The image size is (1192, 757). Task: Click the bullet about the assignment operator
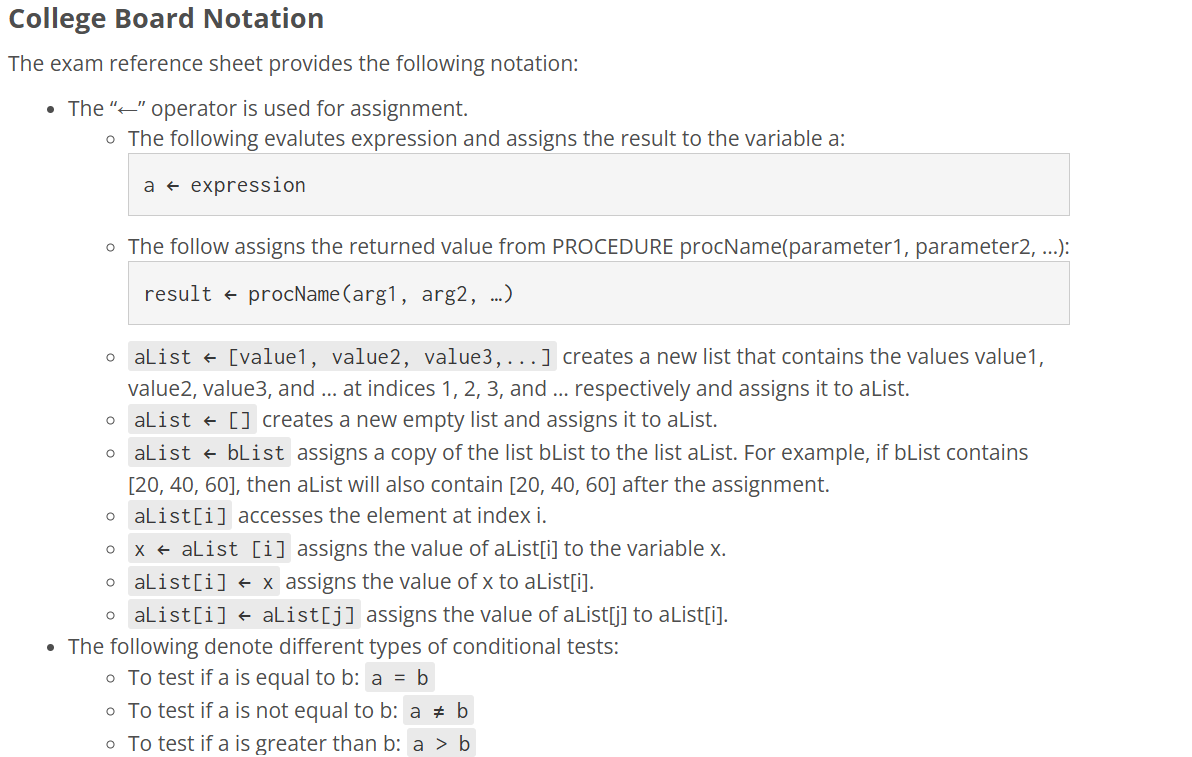pos(268,109)
